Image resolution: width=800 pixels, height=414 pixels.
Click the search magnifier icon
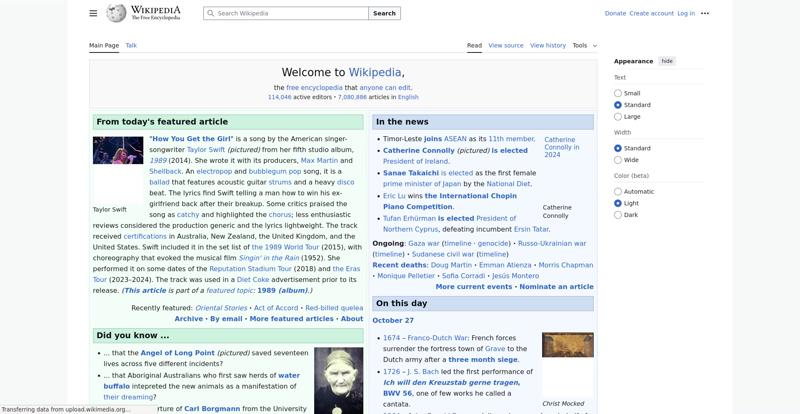pos(210,14)
